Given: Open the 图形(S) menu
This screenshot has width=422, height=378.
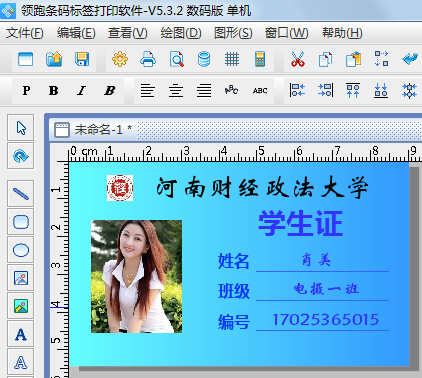Looking at the screenshot, I should tap(233, 33).
